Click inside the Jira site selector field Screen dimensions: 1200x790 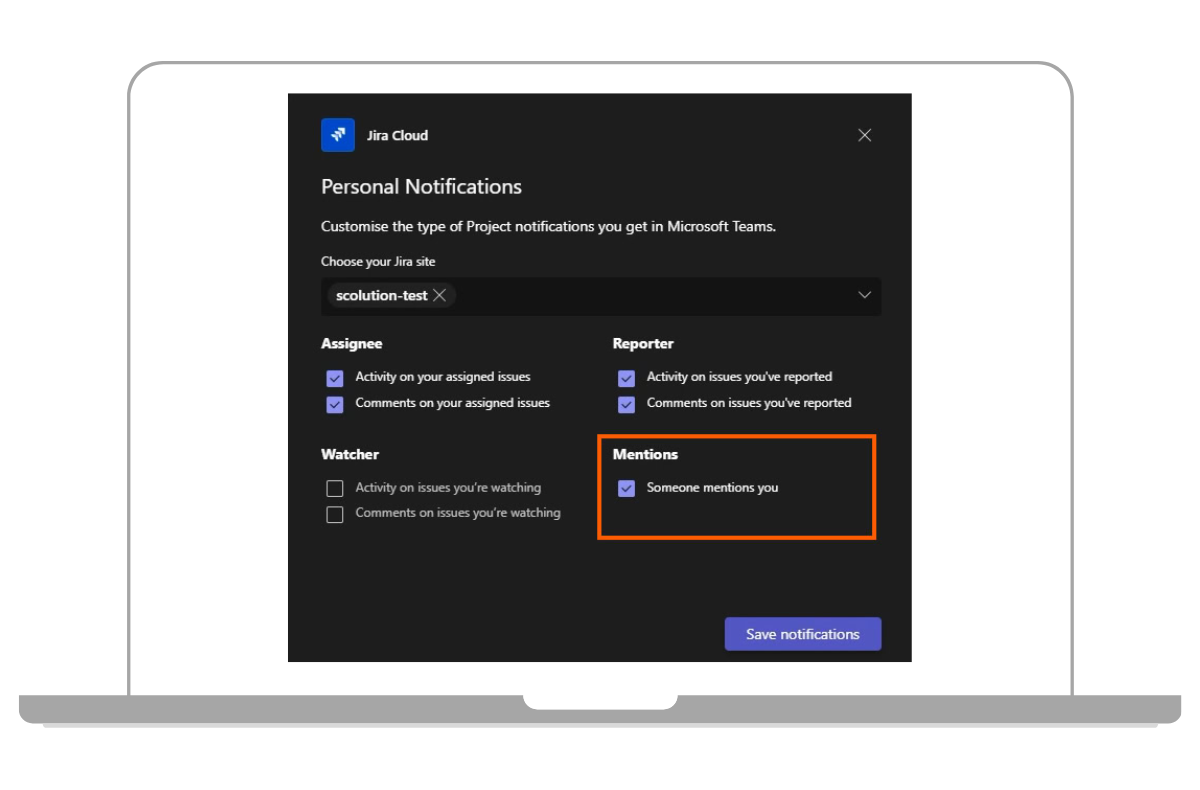pyautogui.click(x=650, y=296)
